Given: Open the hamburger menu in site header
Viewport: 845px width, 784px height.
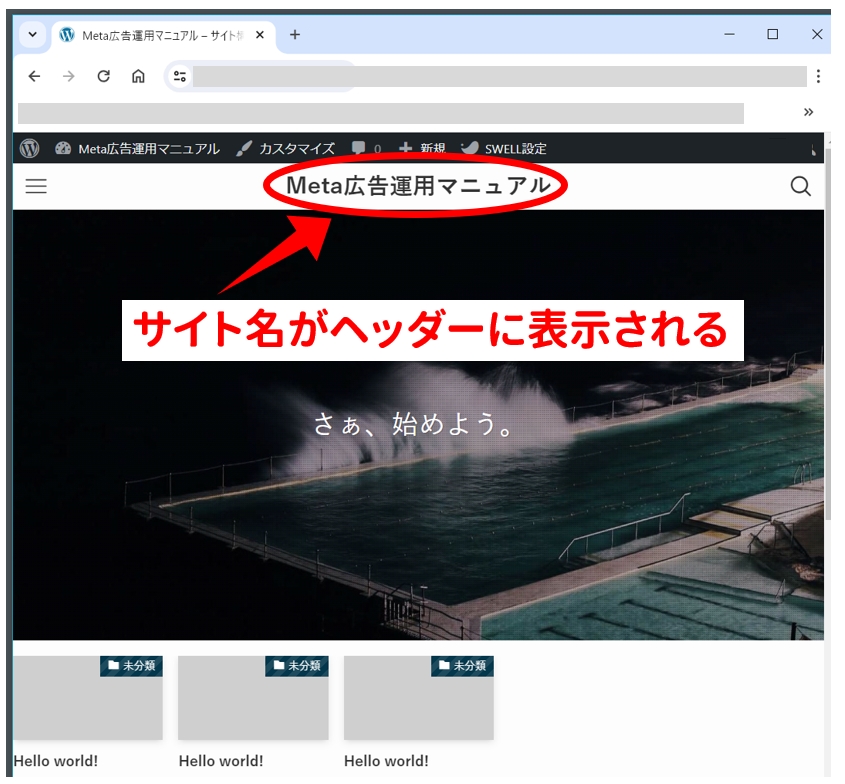Looking at the screenshot, I should coord(36,186).
